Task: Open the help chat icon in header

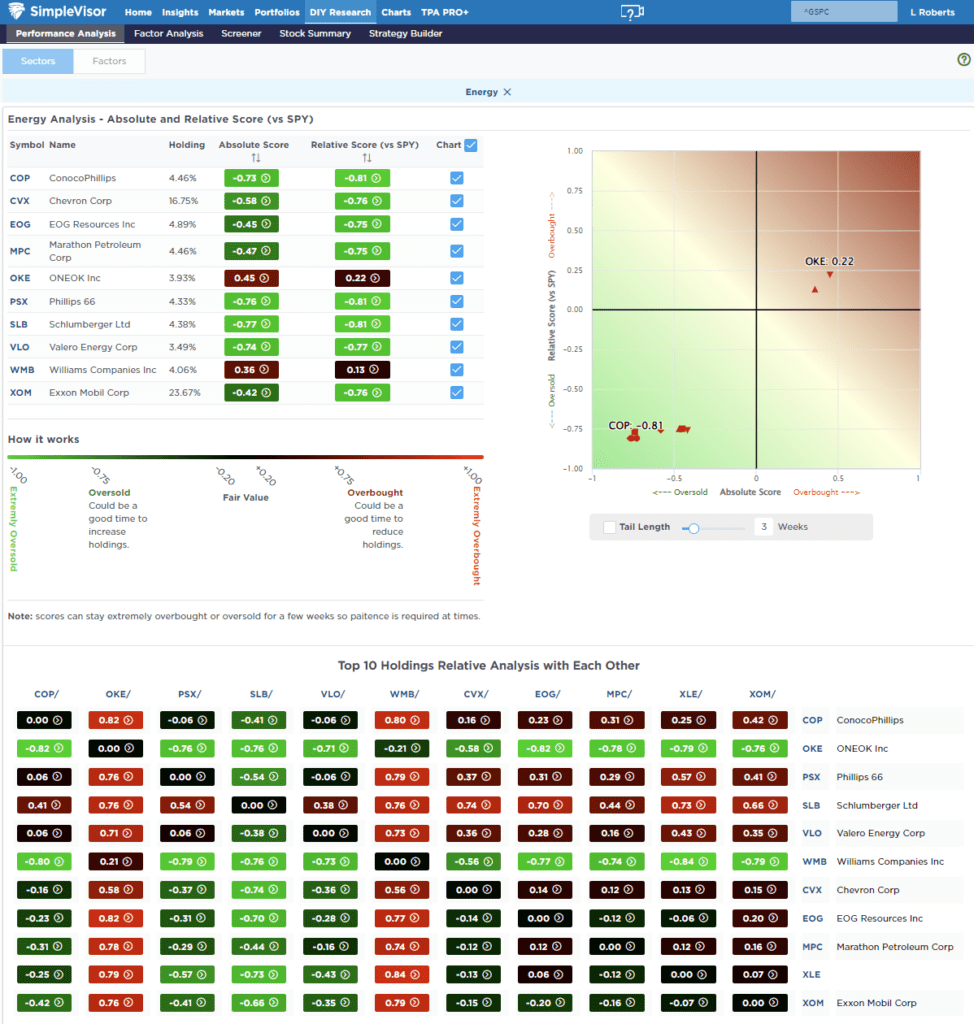Action: click(x=632, y=12)
